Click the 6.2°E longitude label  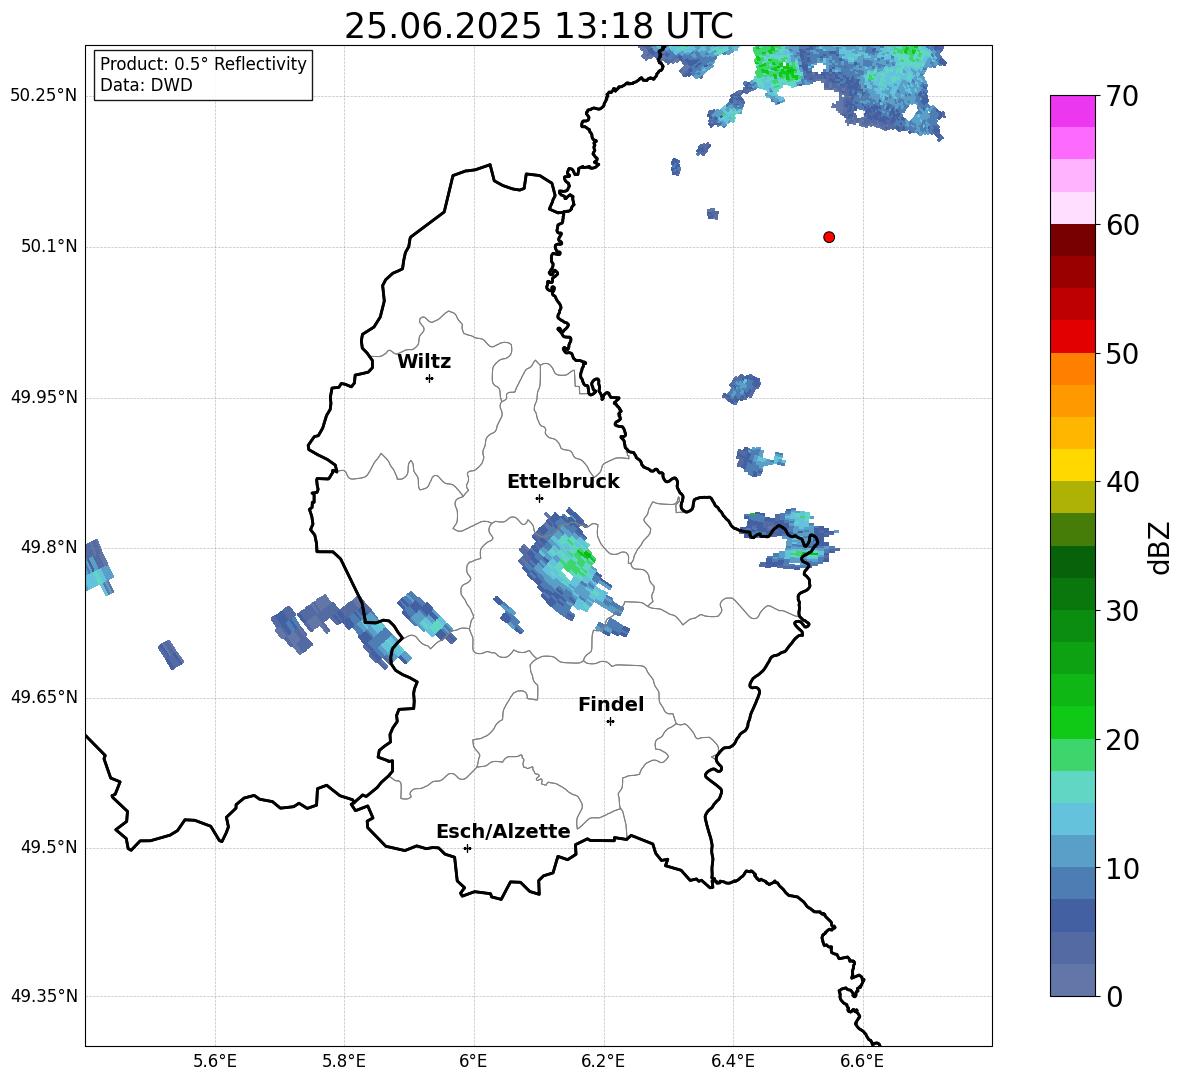coord(603,1061)
